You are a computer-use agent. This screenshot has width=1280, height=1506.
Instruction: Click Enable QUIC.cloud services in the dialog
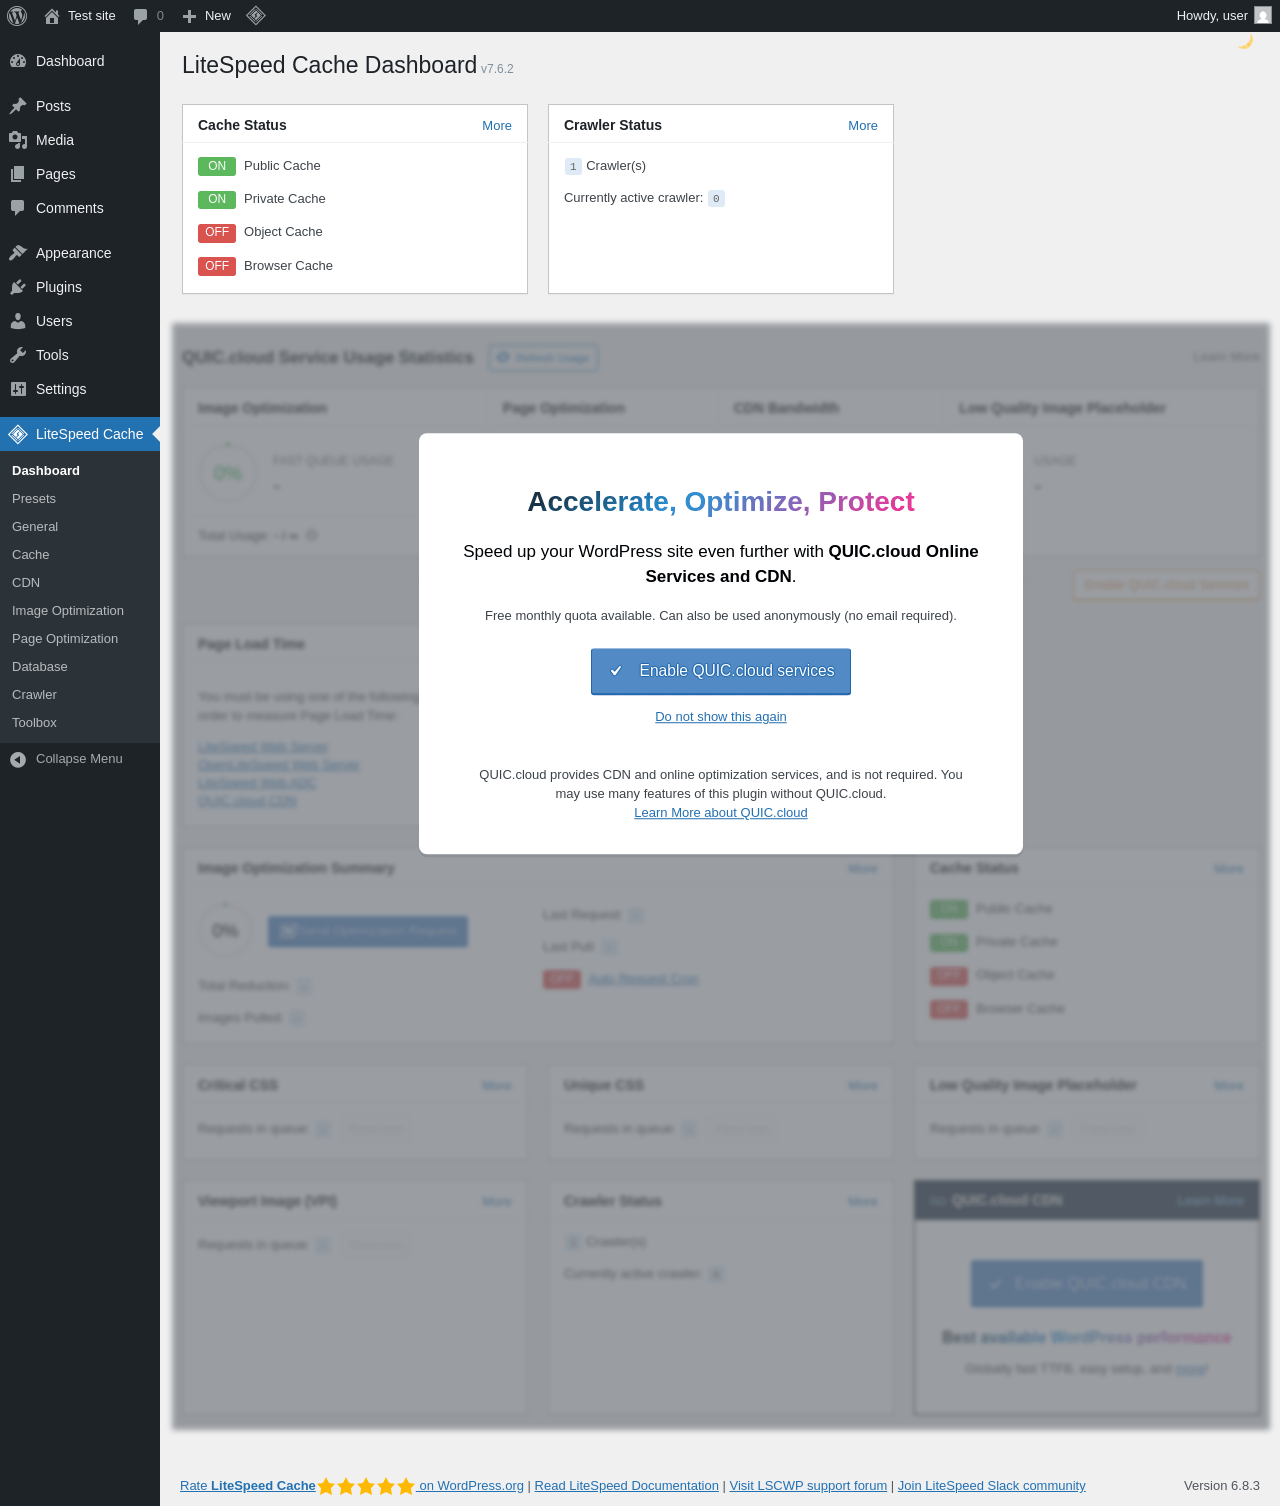pyautogui.click(x=721, y=671)
